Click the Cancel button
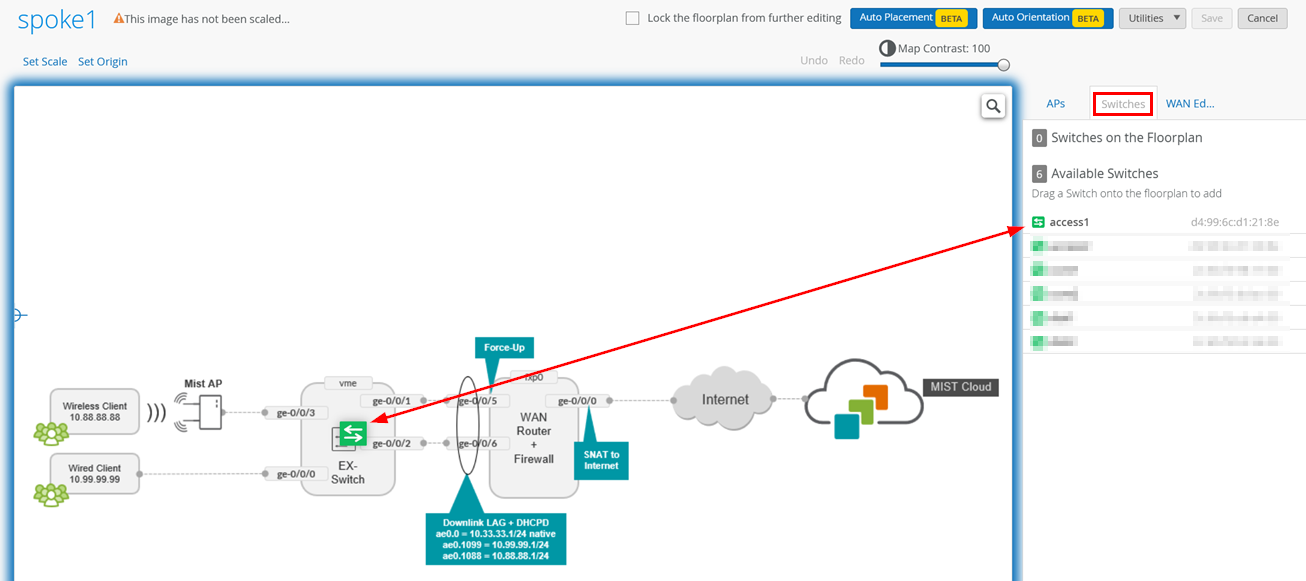Viewport: 1306px width, 581px height. (1262, 18)
